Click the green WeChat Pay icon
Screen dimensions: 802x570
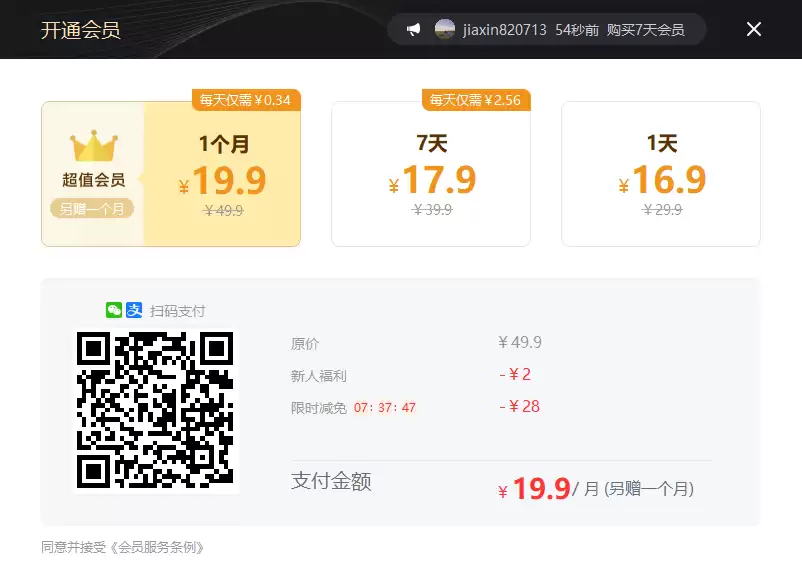[114, 311]
